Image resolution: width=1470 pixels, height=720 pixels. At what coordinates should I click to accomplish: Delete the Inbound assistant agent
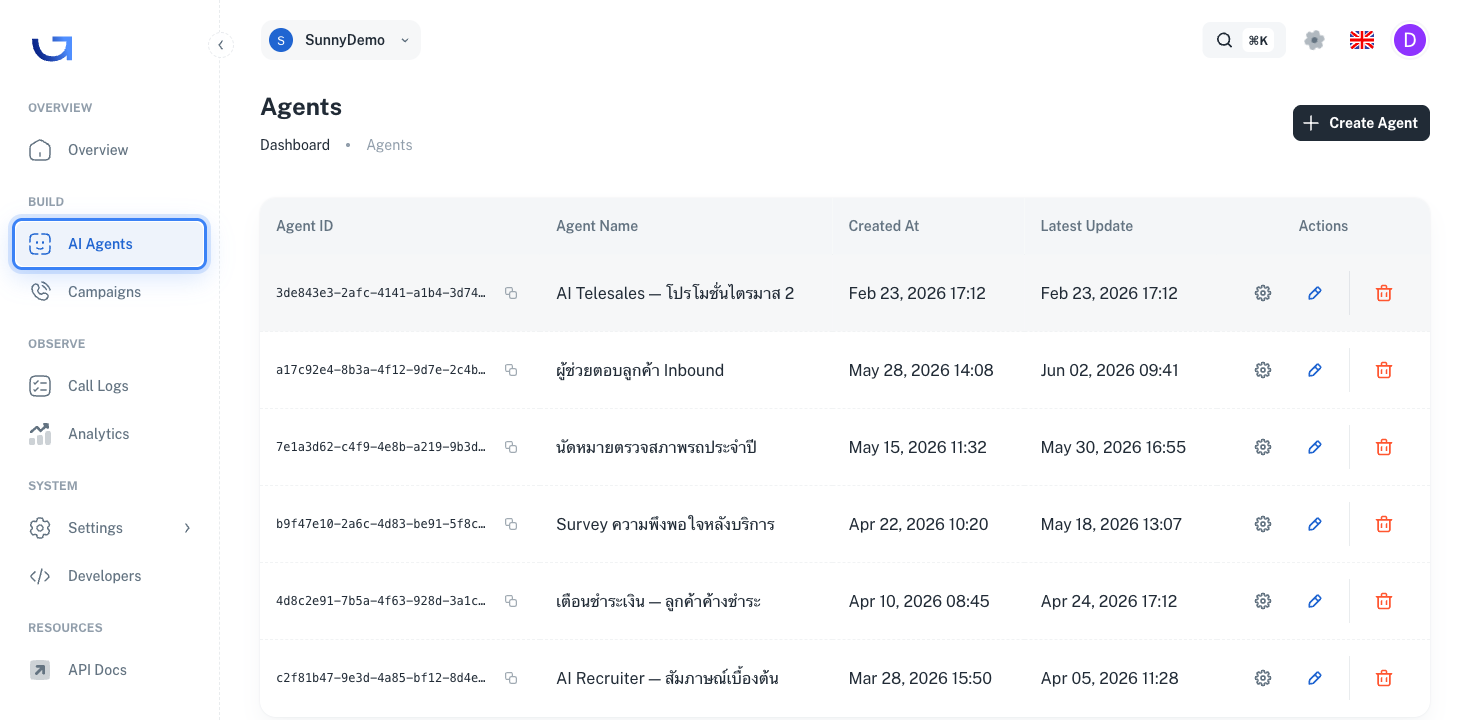[1384, 370]
